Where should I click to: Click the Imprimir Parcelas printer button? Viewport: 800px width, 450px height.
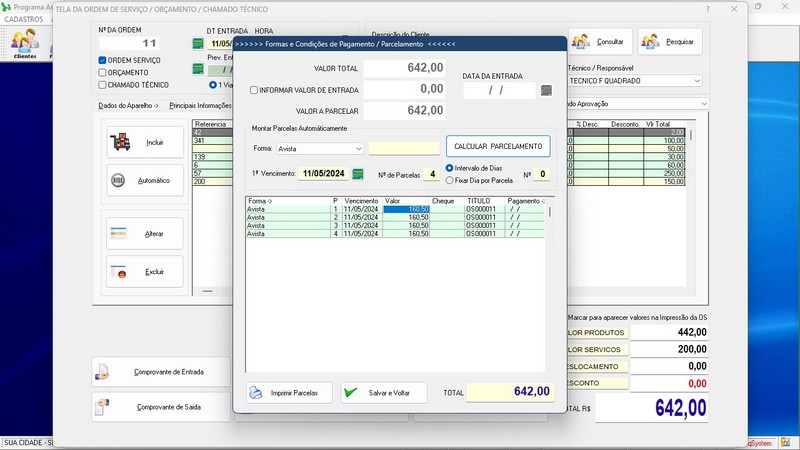[x=290, y=393]
